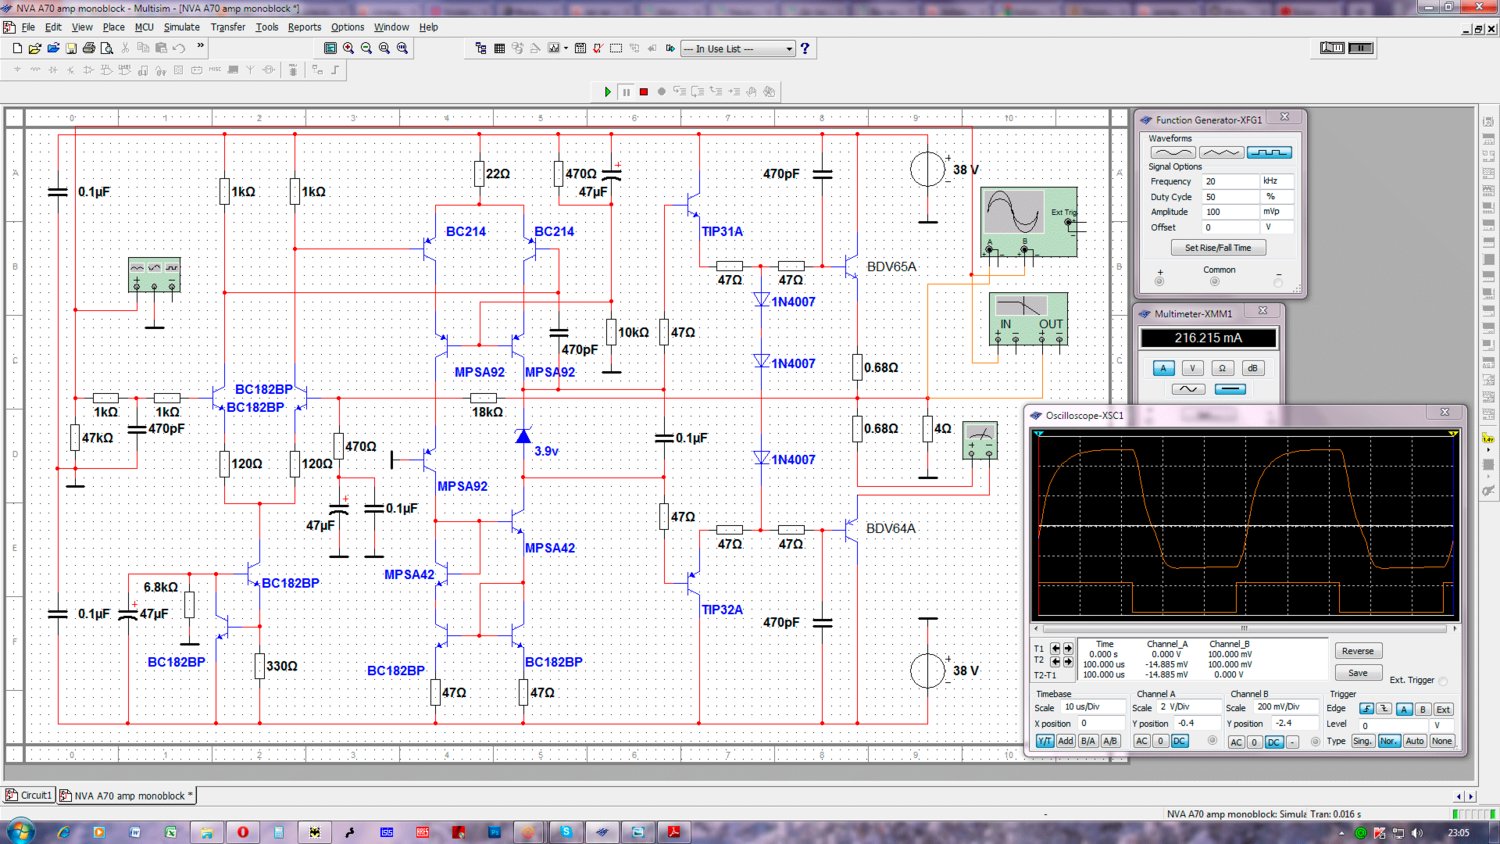Open Multisim help question mark icon
Viewport: 1500px width, 844px height.
click(x=805, y=48)
